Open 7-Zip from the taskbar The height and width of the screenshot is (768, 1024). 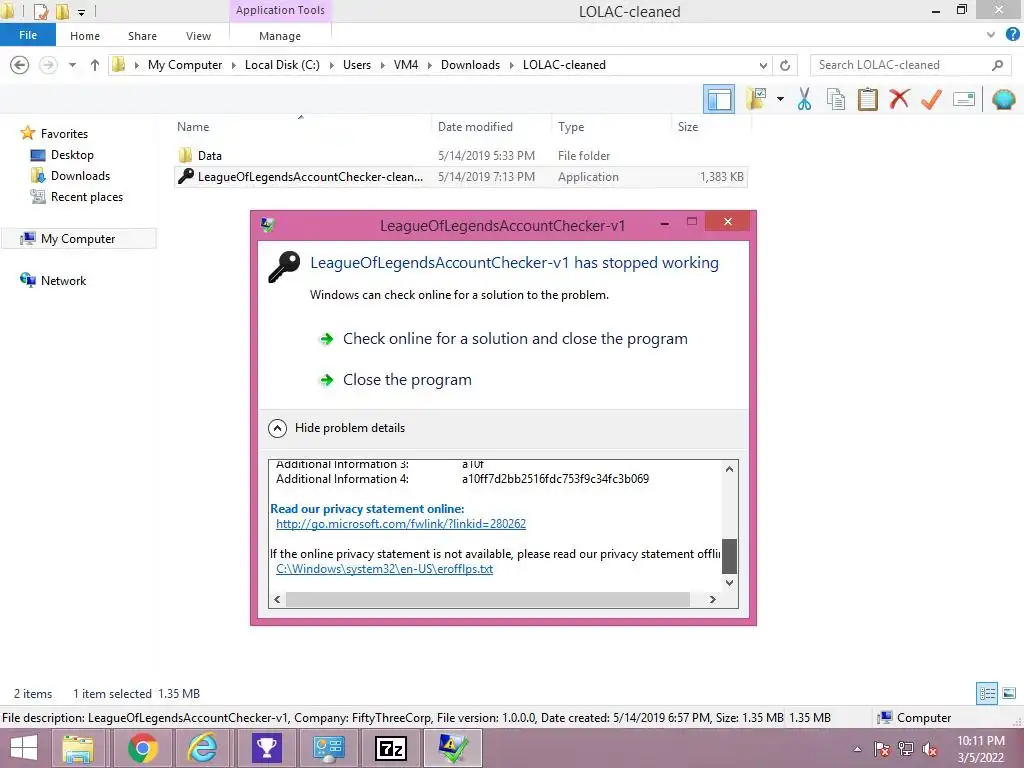click(x=391, y=748)
